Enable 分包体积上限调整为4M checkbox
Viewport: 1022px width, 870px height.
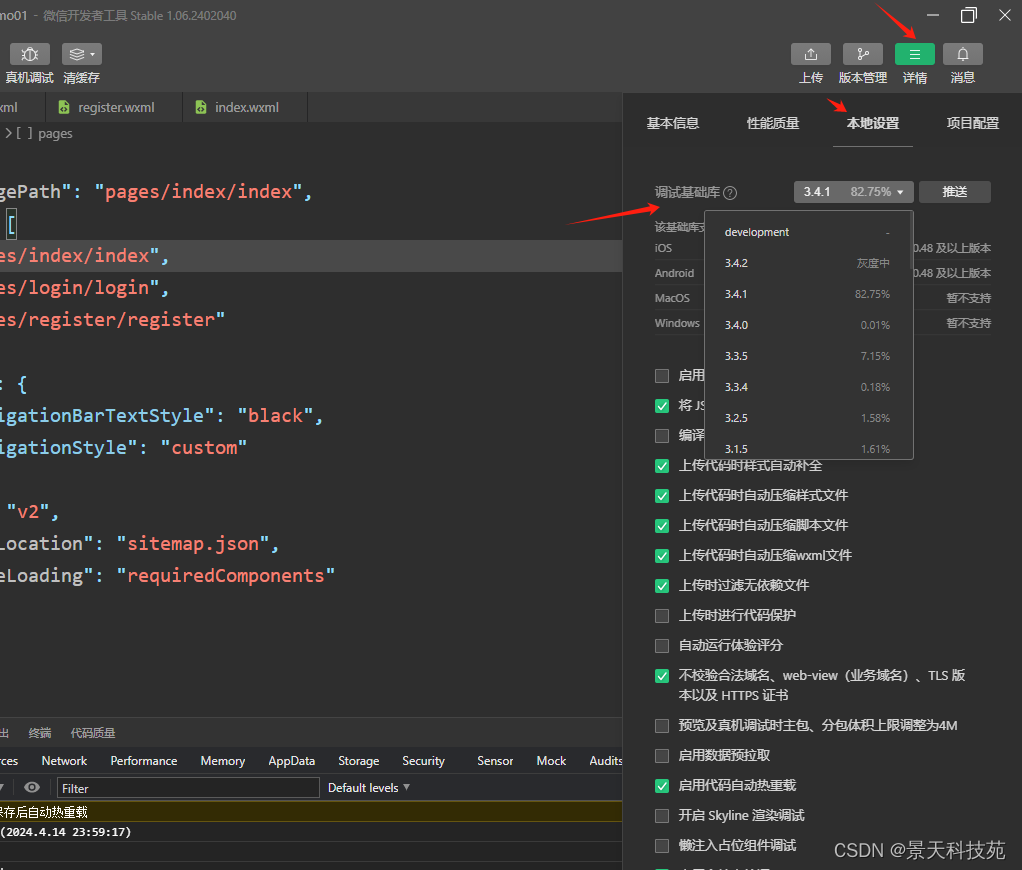click(662, 726)
